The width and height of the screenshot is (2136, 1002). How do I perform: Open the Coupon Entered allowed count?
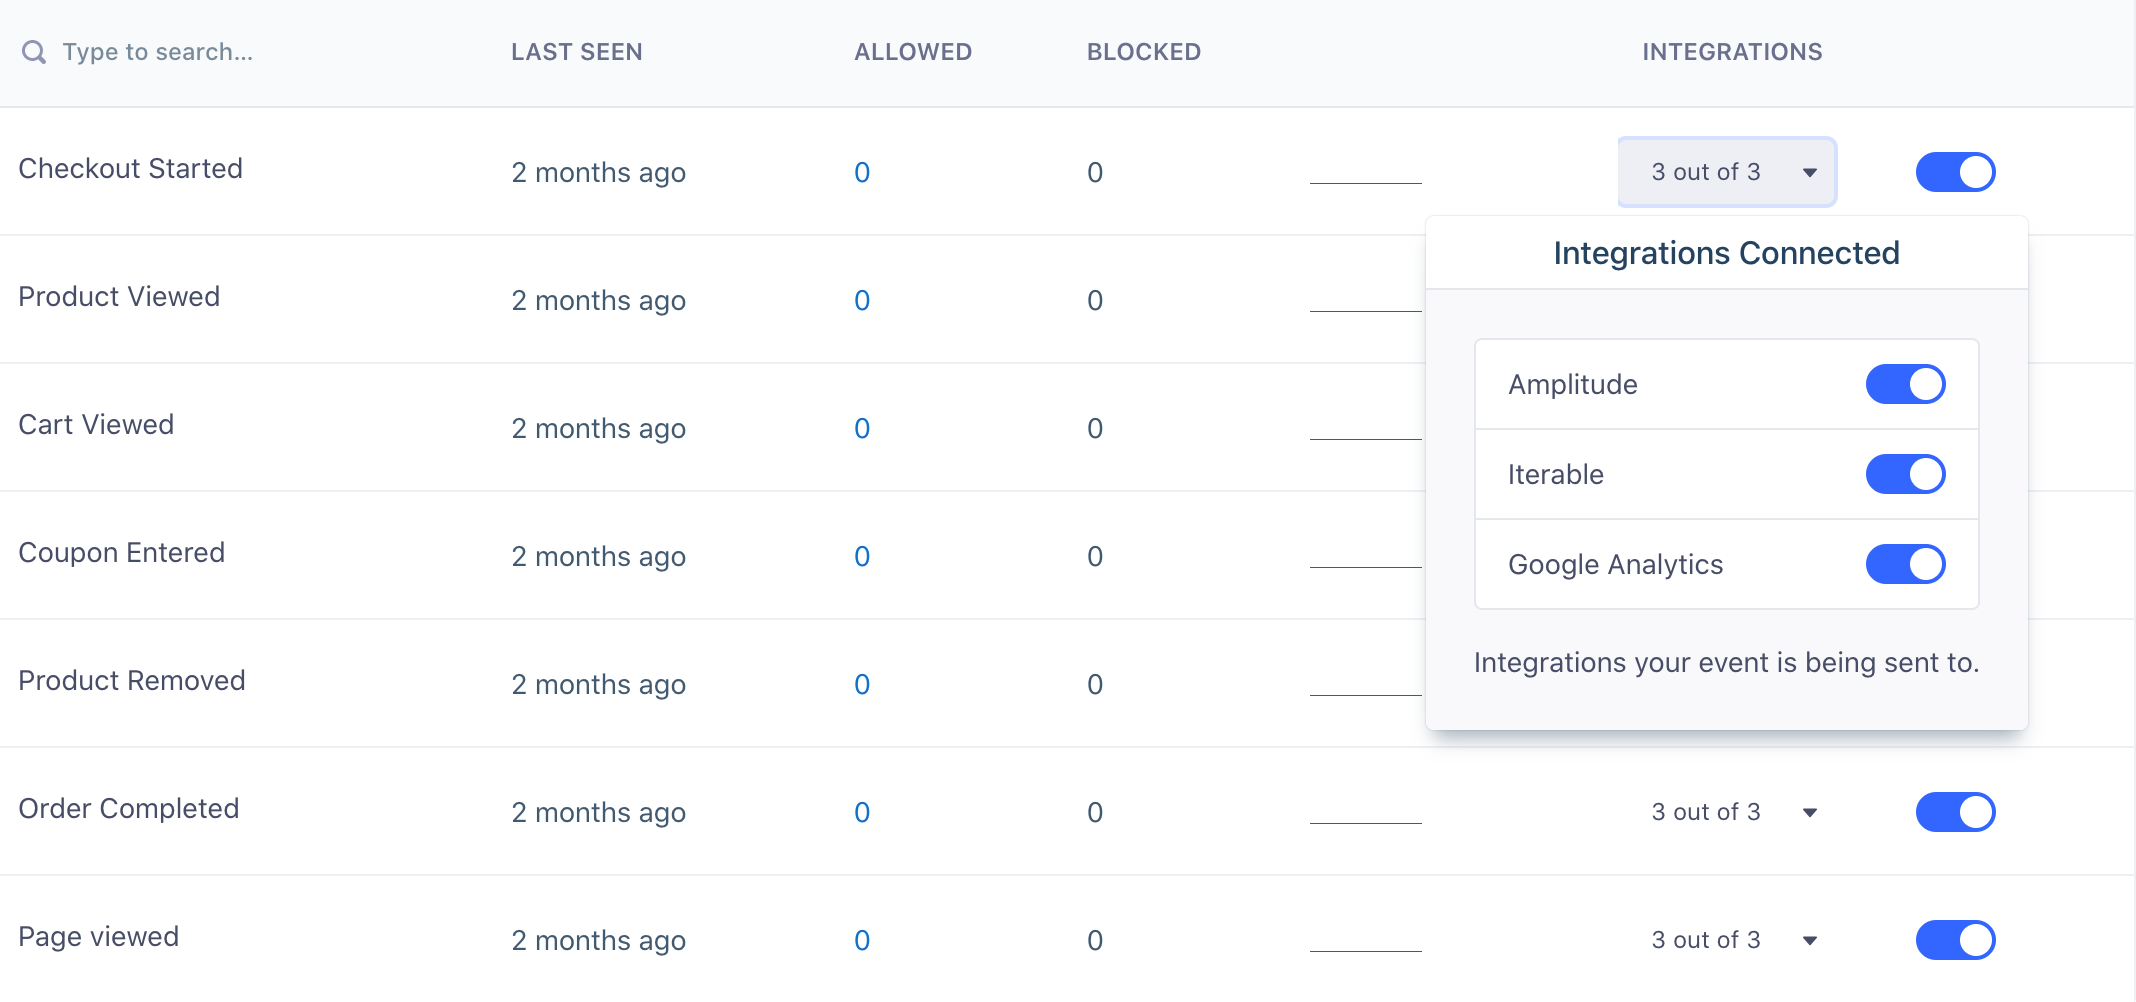[862, 556]
